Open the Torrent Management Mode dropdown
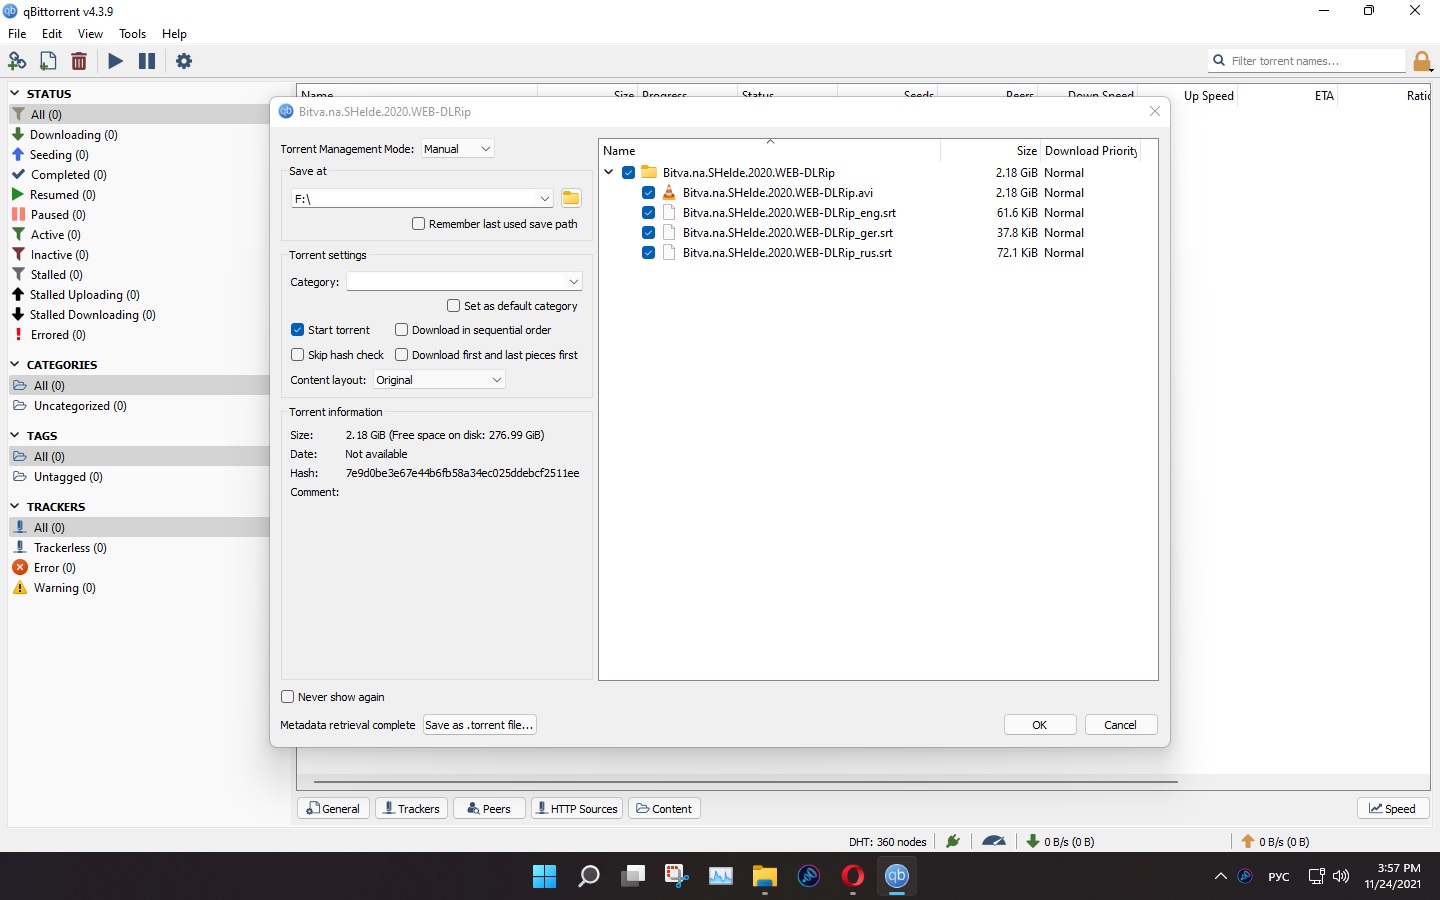1440x900 pixels. click(x=457, y=149)
